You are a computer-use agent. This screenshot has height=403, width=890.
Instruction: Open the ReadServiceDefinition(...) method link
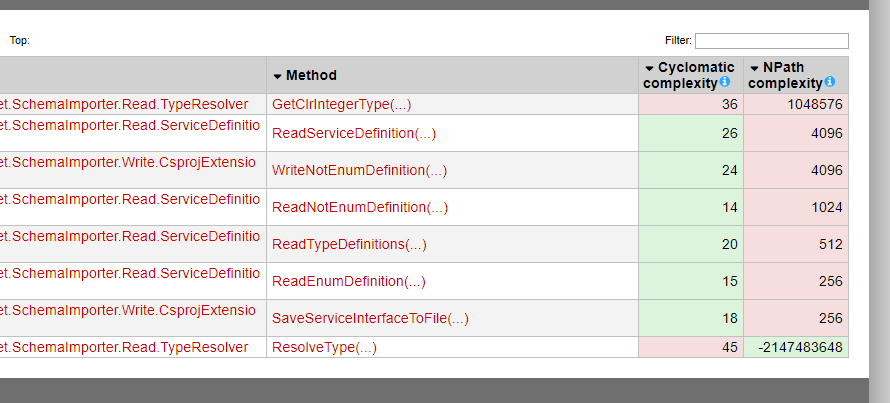(x=354, y=133)
